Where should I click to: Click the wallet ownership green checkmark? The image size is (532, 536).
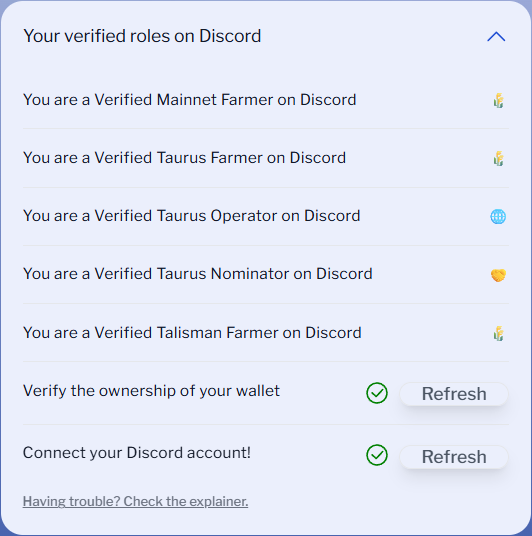pos(377,393)
